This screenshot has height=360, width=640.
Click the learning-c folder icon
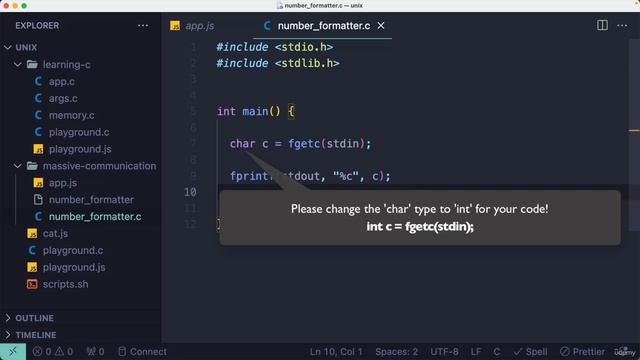32,64
